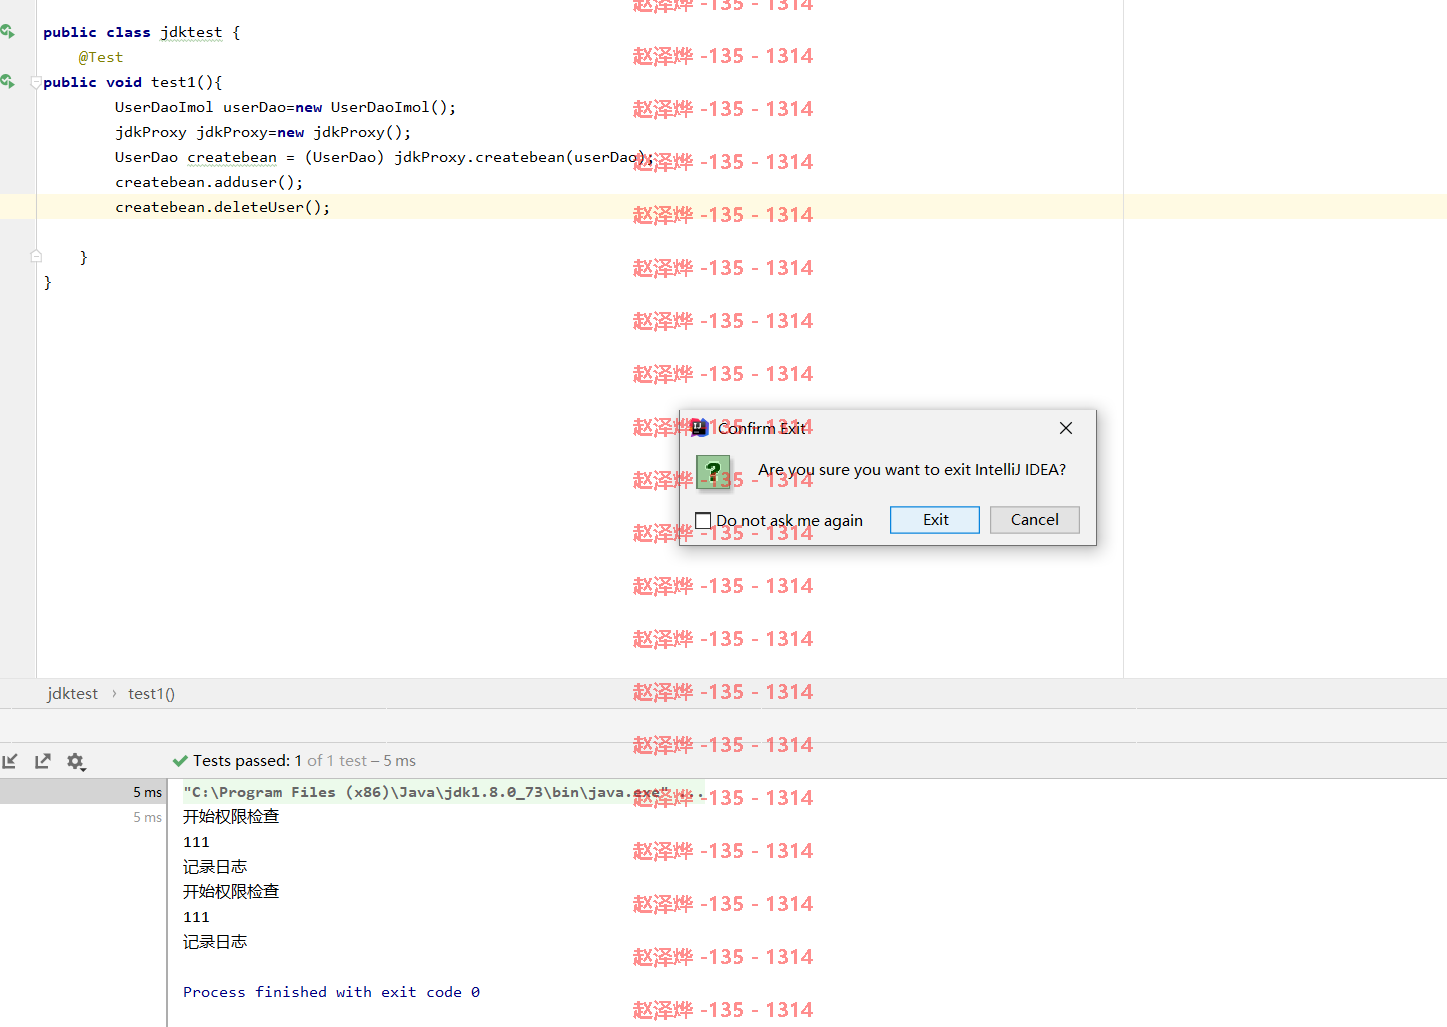Click the java.exe command line in the console
This screenshot has width=1447, height=1027.
[444, 792]
